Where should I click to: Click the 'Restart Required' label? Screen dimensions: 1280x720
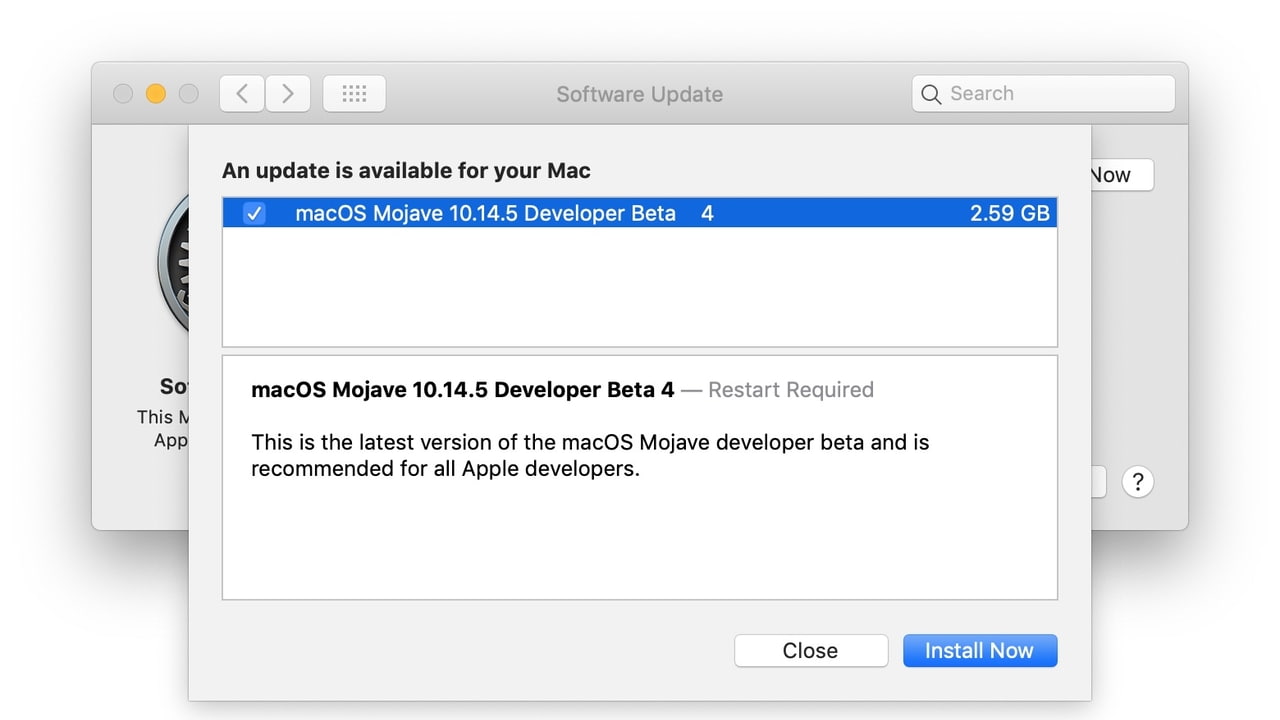pyautogui.click(x=791, y=390)
